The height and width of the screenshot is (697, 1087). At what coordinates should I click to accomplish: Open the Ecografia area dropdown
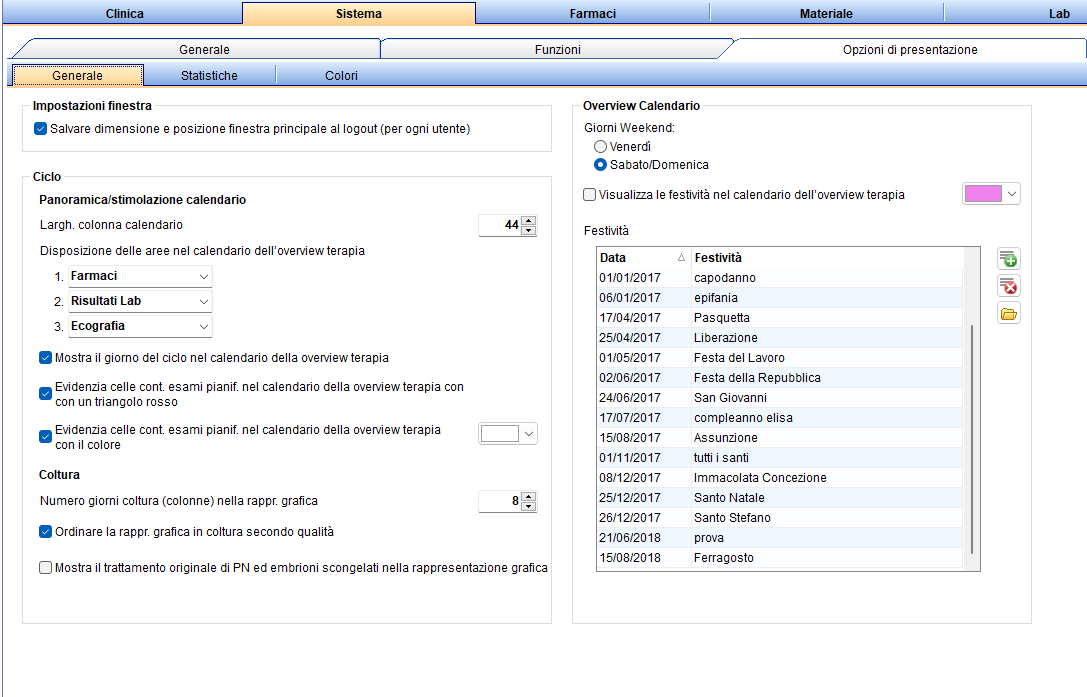[x=140, y=326]
